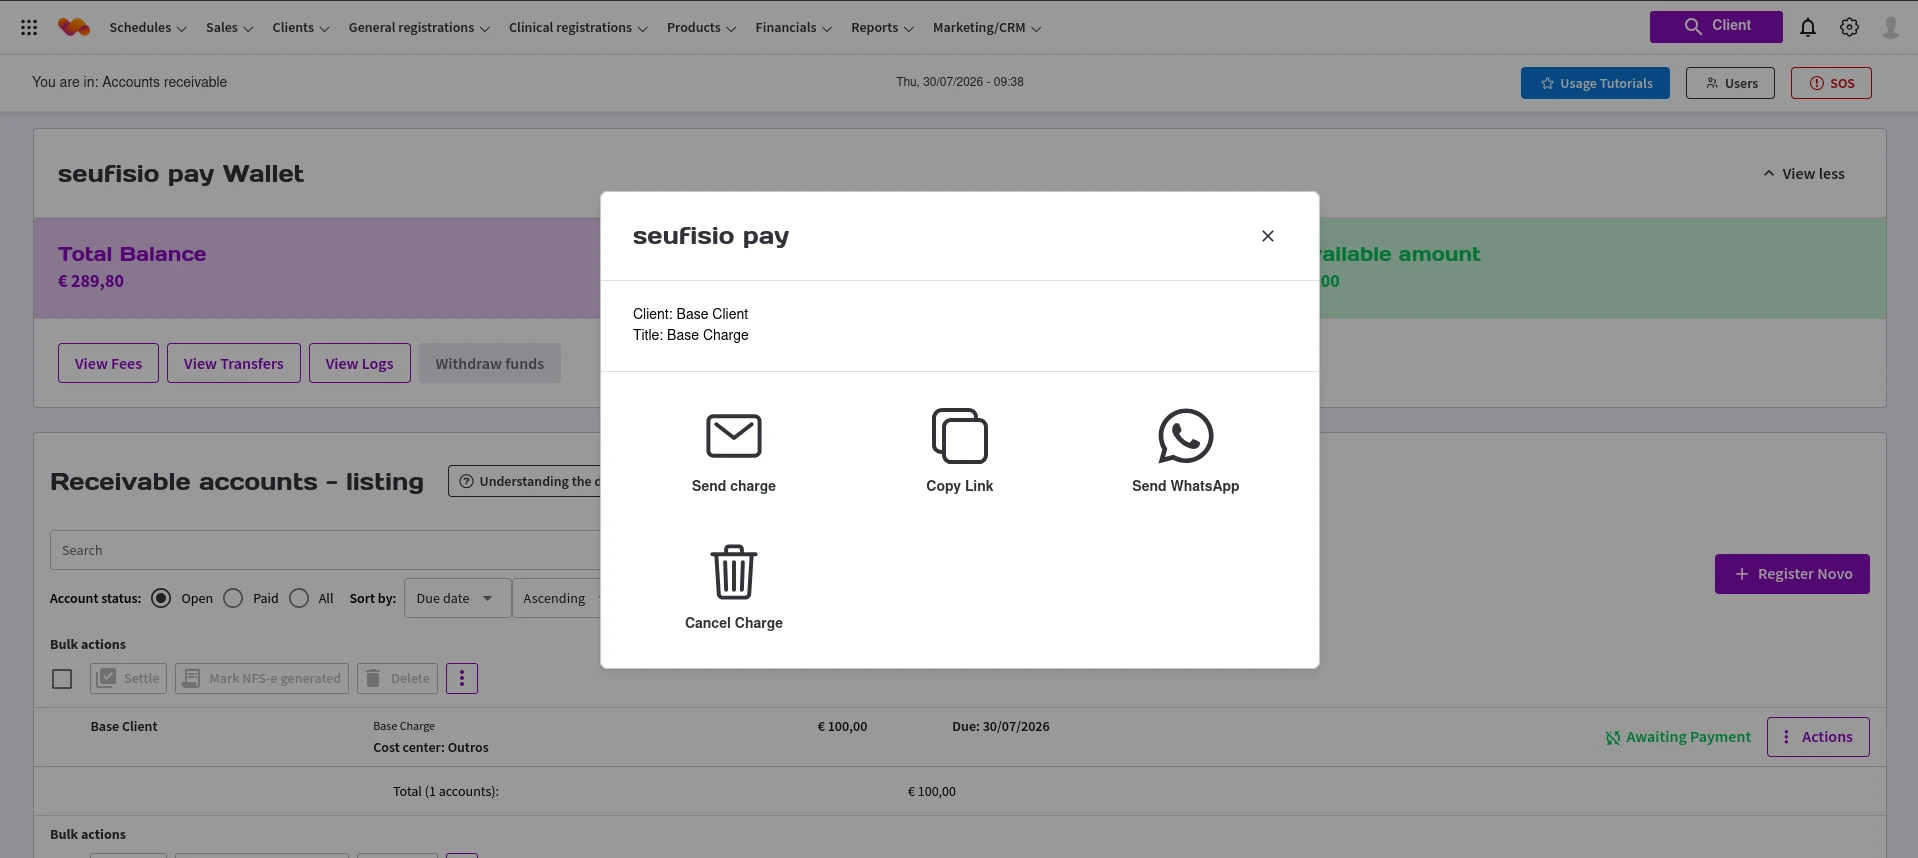1918x858 pixels.
Task: Click the Due: 30/07/2026 text
Action: click(1001, 727)
